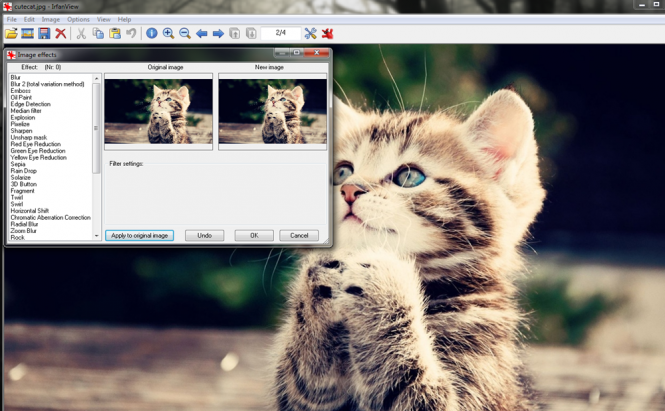
Task: Open the Slideshow toolbar icon
Action: pos(28,33)
